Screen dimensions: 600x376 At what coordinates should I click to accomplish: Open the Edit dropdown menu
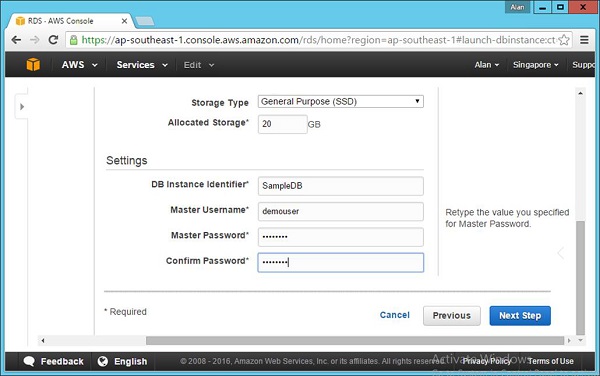tap(199, 65)
